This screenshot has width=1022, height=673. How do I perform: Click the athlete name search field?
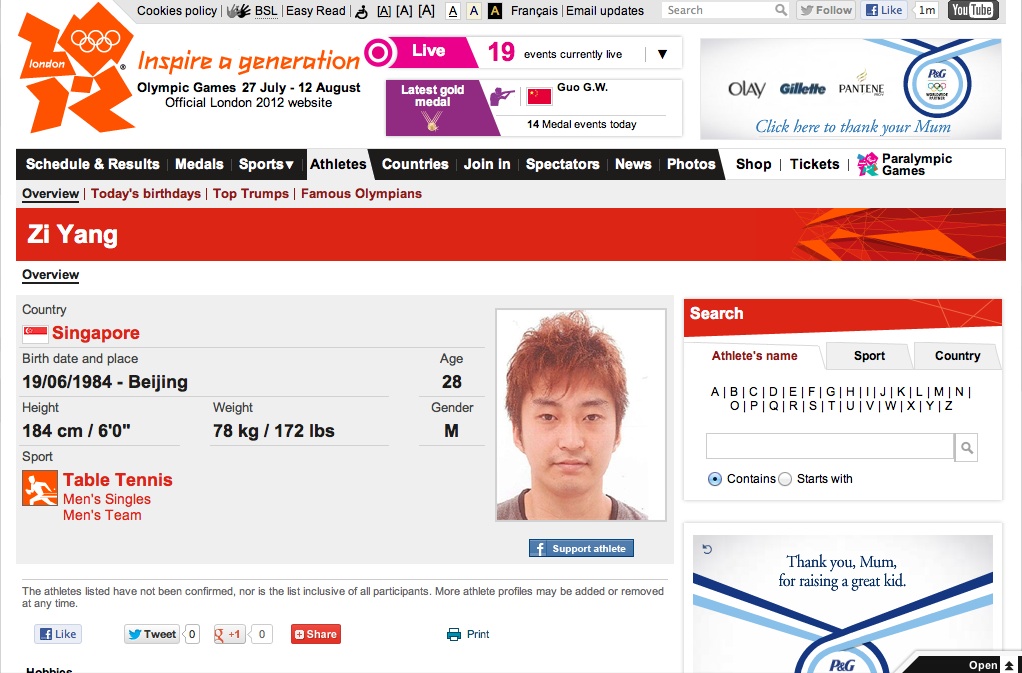[x=829, y=446]
